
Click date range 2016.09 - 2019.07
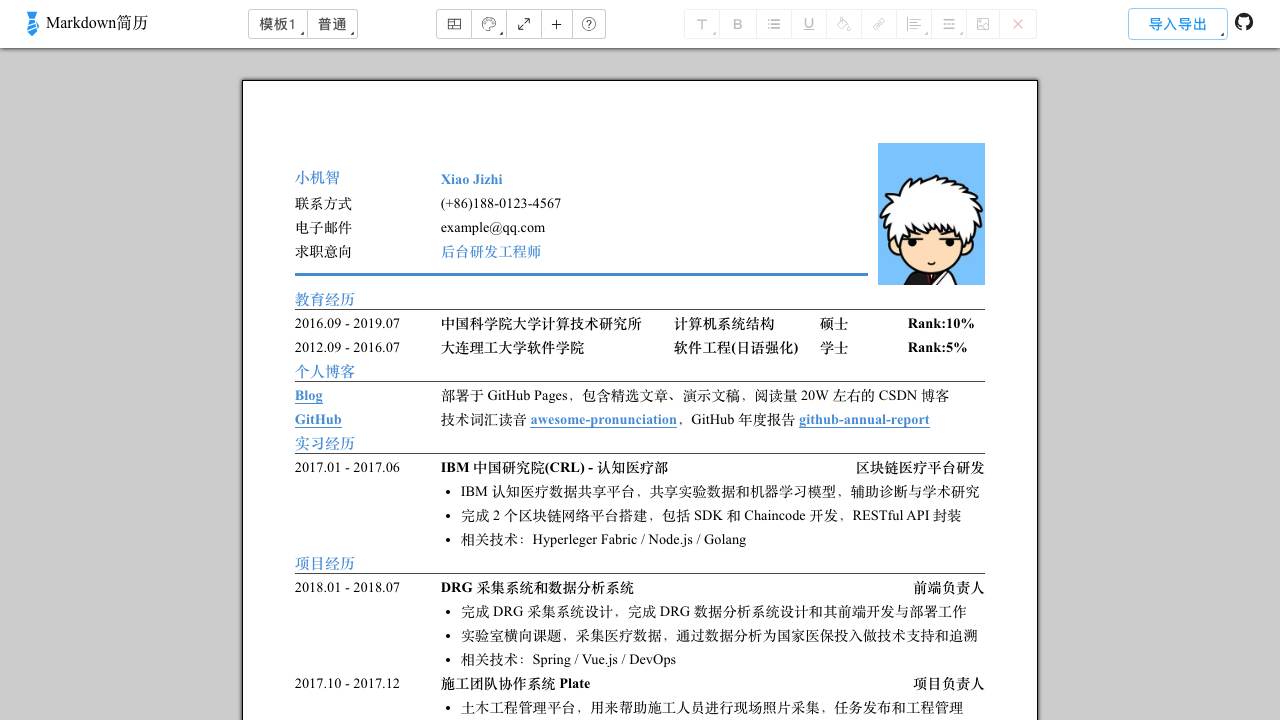tap(347, 324)
